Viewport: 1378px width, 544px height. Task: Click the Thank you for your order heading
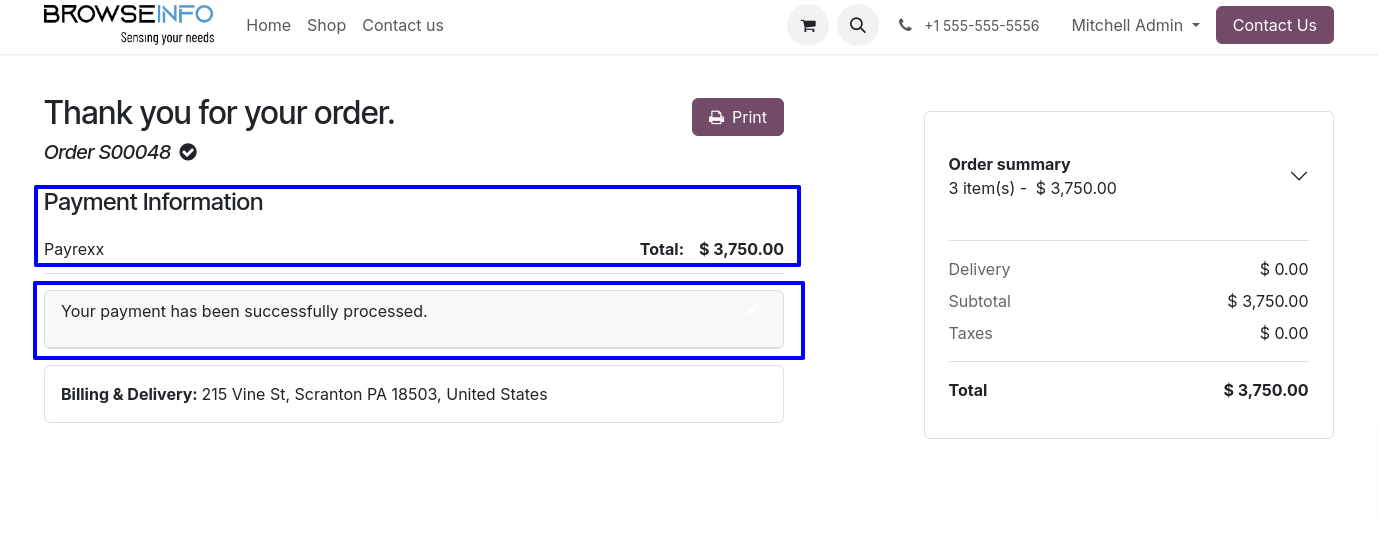(x=219, y=113)
